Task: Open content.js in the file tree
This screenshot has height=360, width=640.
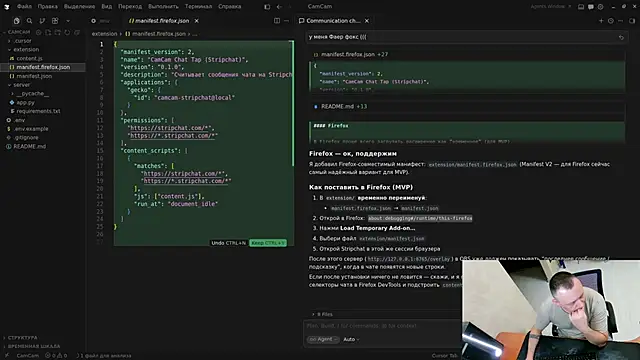Action: (29, 58)
